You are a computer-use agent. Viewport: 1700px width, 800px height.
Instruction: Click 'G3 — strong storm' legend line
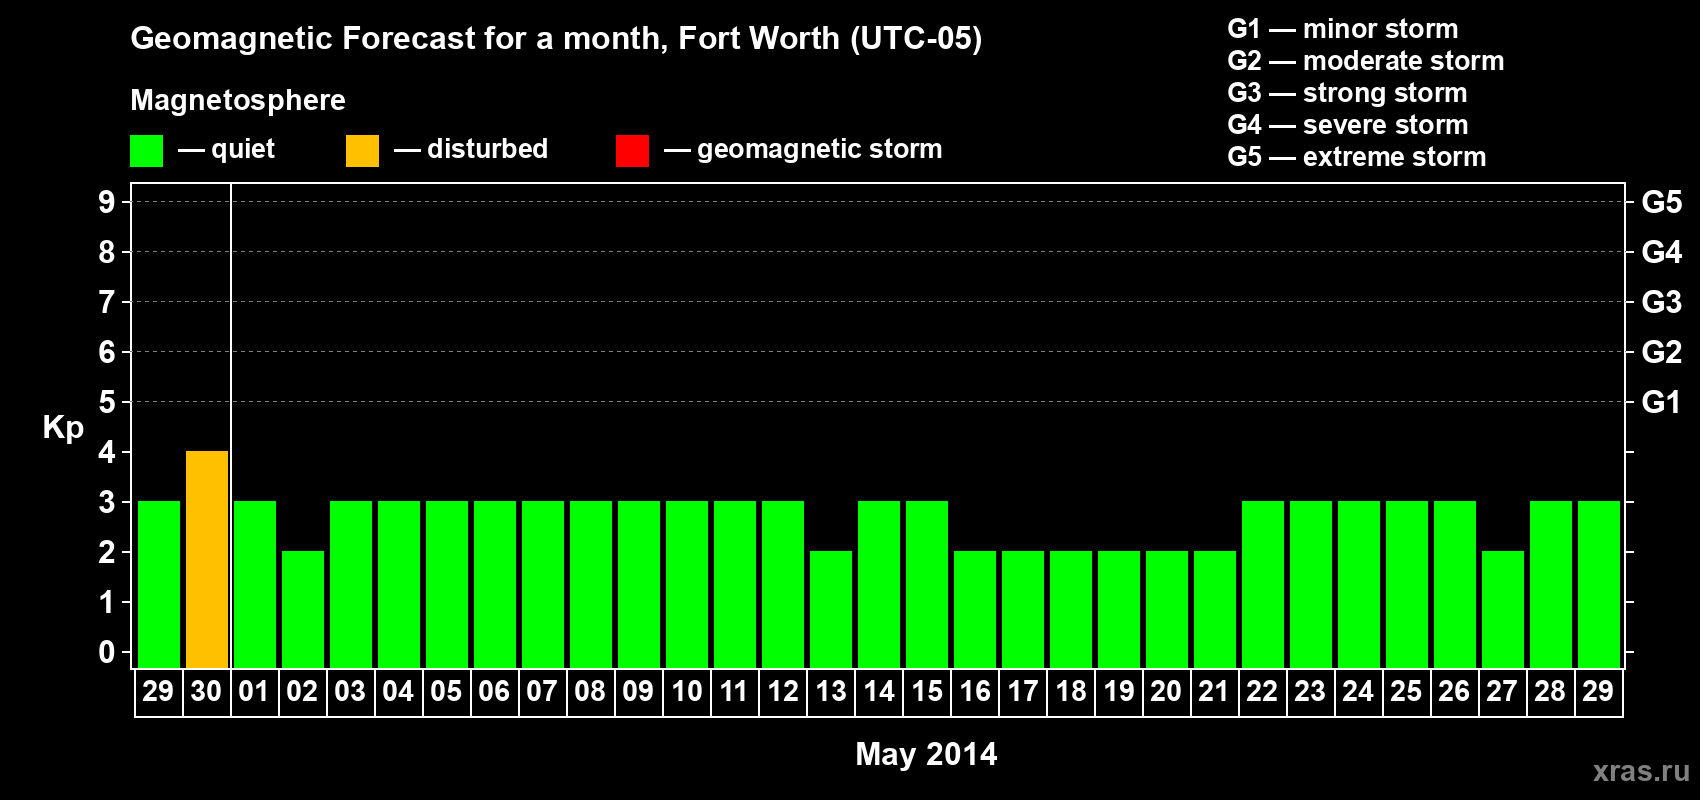(x=1347, y=93)
